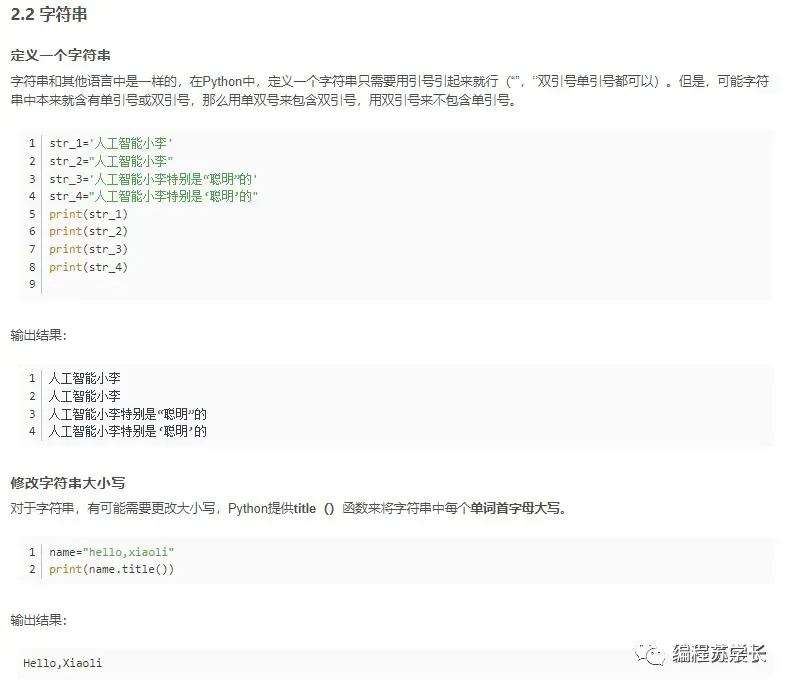Click code line print(name.title())
792x688 pixels.
click(112, 569)
